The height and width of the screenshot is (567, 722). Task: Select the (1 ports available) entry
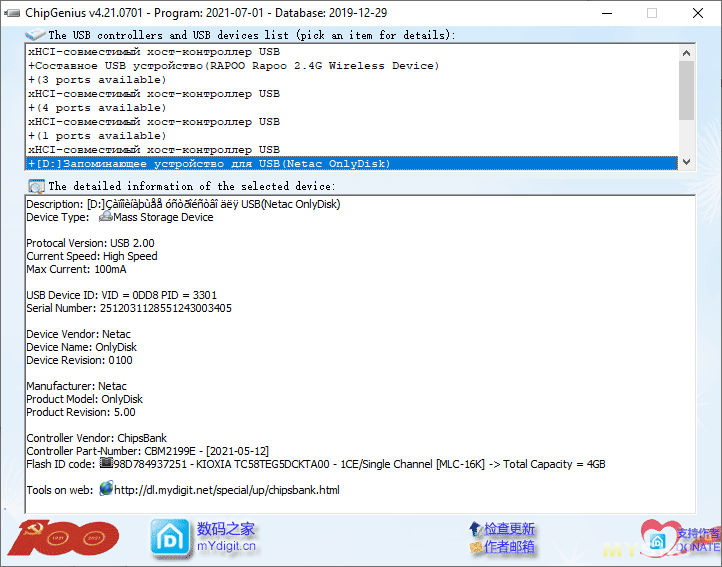tap(97, 135)
